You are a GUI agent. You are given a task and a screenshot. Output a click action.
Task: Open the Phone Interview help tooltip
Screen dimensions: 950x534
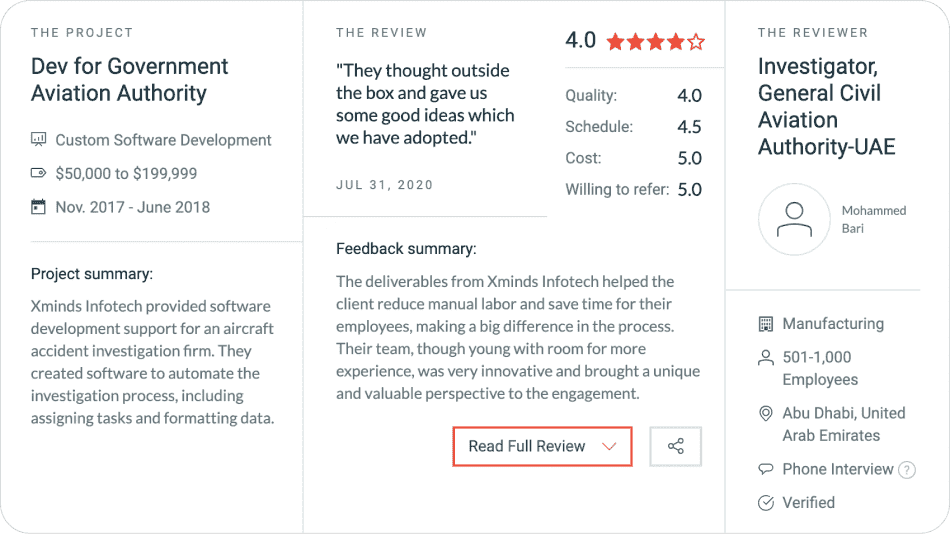[x=907, y=470]
